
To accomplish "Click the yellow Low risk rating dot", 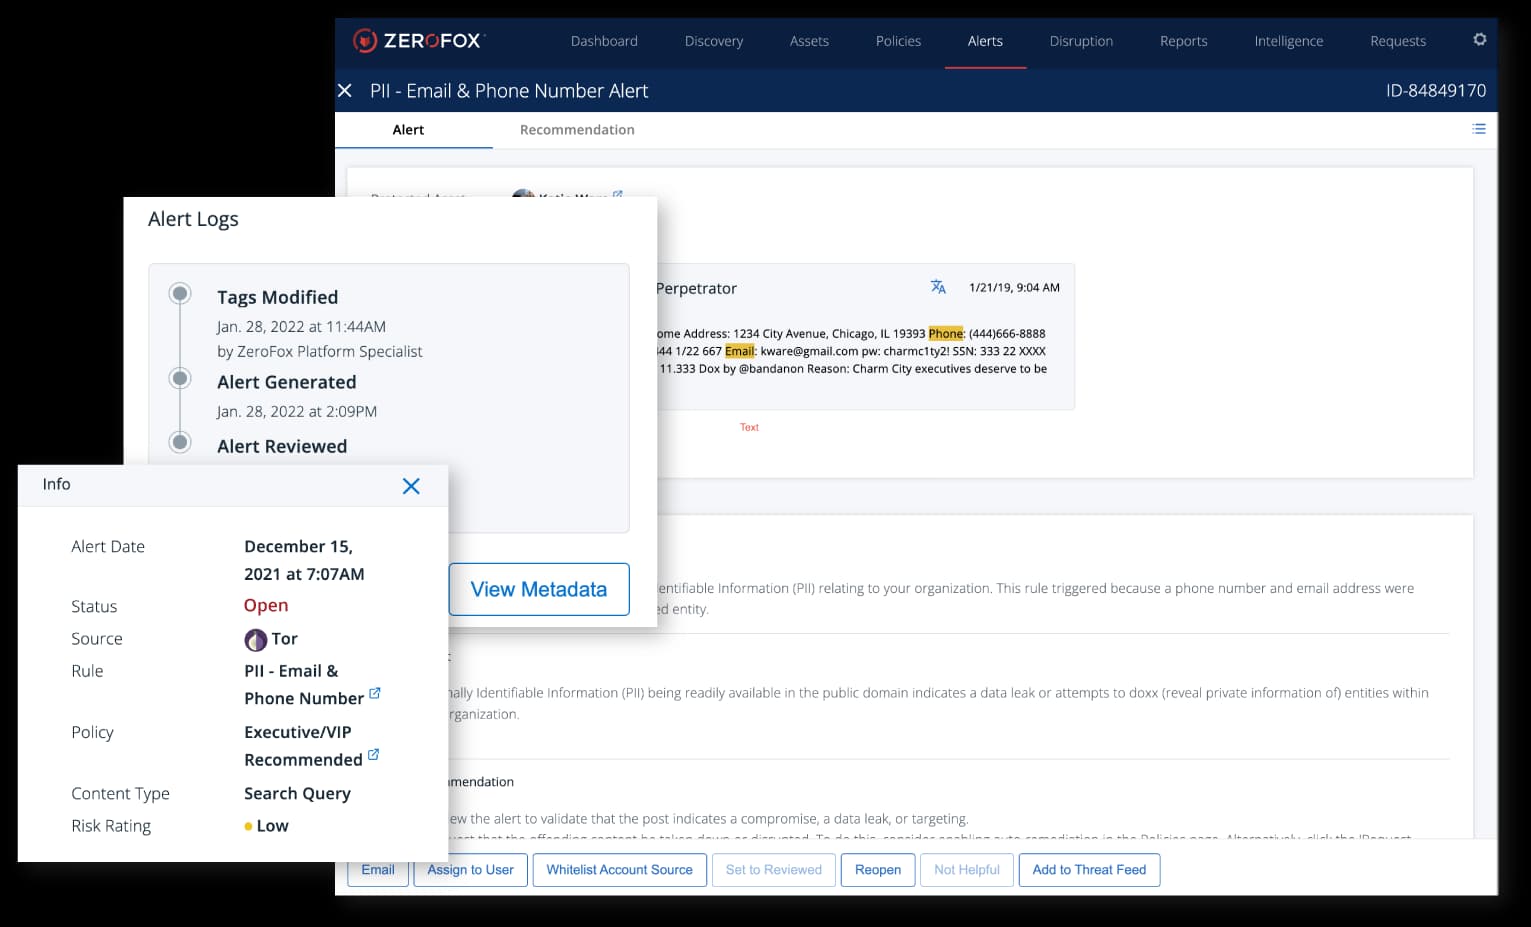I will [x=248, y=826].
